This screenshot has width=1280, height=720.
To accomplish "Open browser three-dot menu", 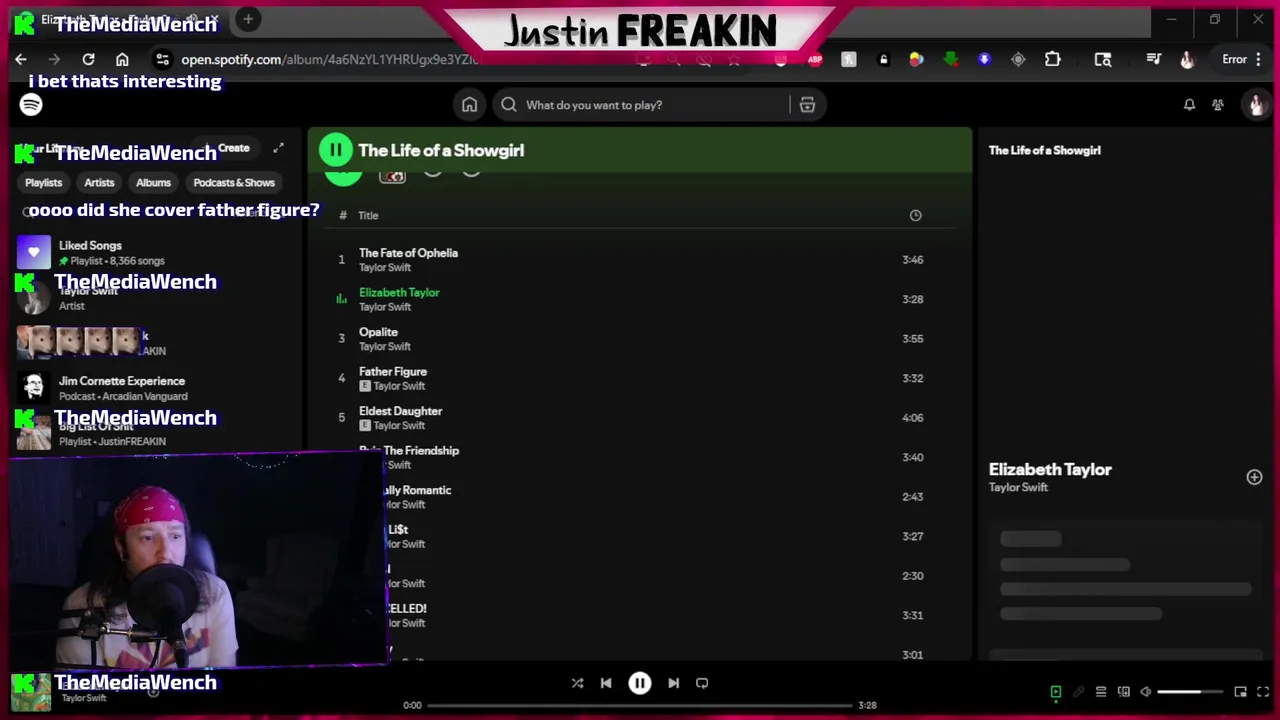I will (x=1258, y=59).
